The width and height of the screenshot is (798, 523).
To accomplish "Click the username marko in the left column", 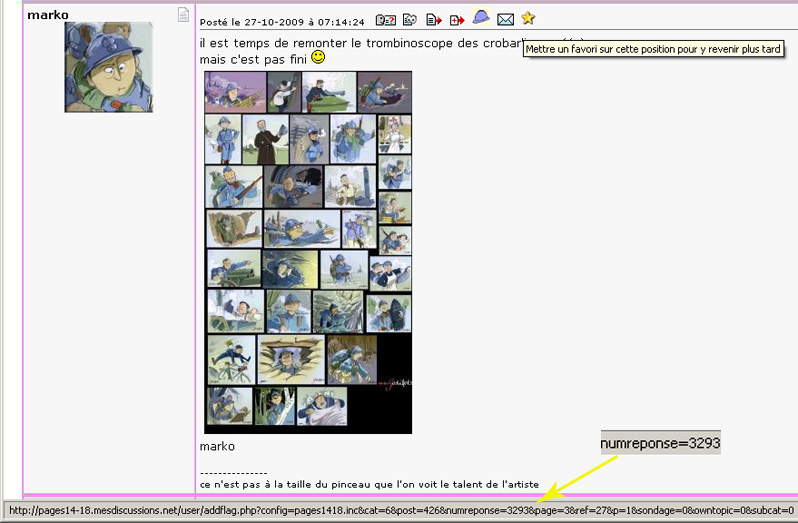I will [x=48, y=15].
